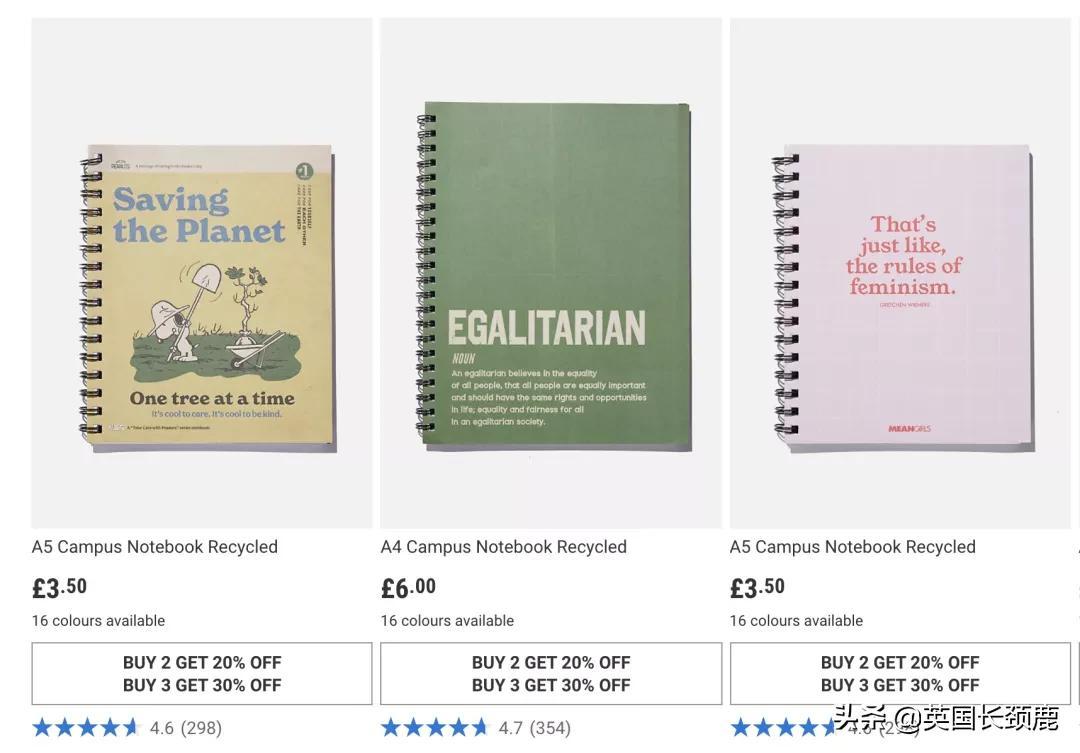Open the Saving the Planet notebook image
1080x753 pixels.
(202, 273)
